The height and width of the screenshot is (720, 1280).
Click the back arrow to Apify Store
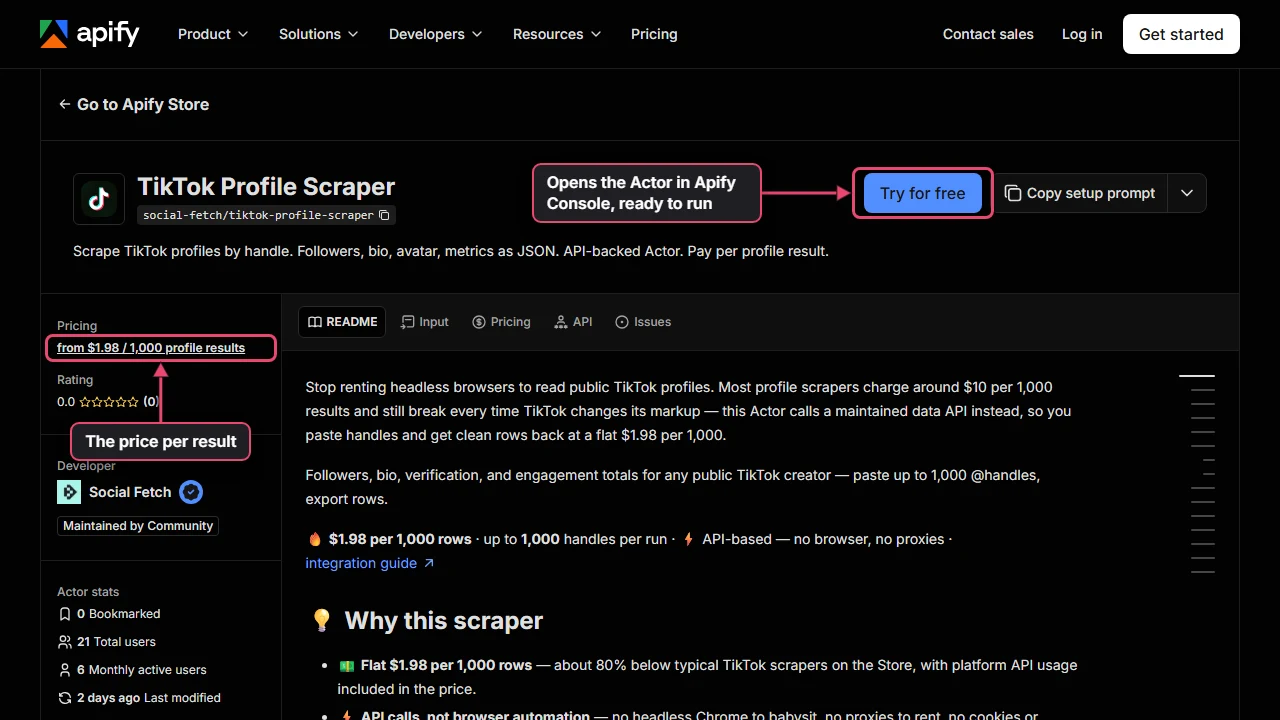coord(65,104)
